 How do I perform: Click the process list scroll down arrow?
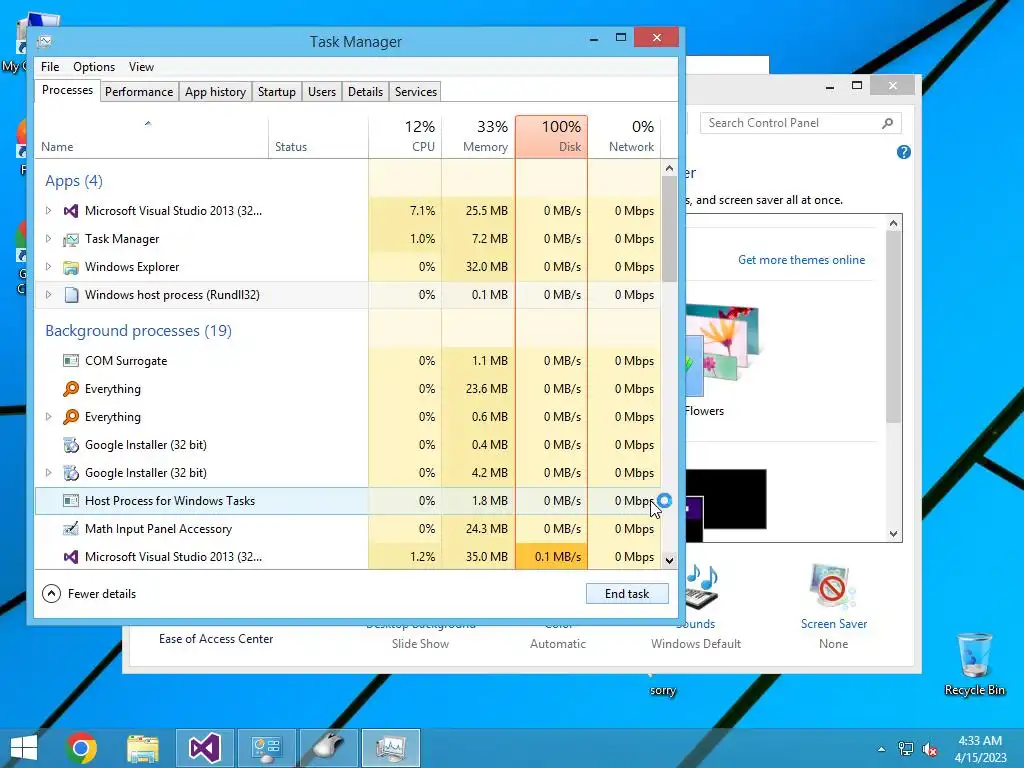coord(669,560)
